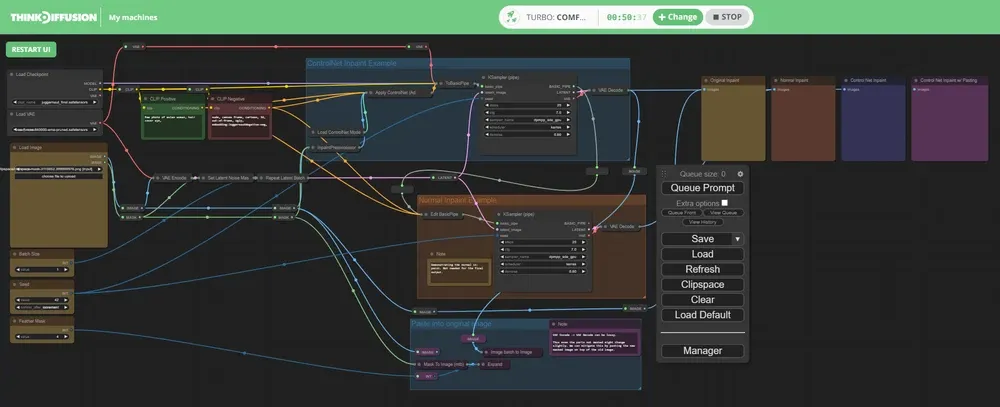Open the View Queue list

tap(724, 212)
